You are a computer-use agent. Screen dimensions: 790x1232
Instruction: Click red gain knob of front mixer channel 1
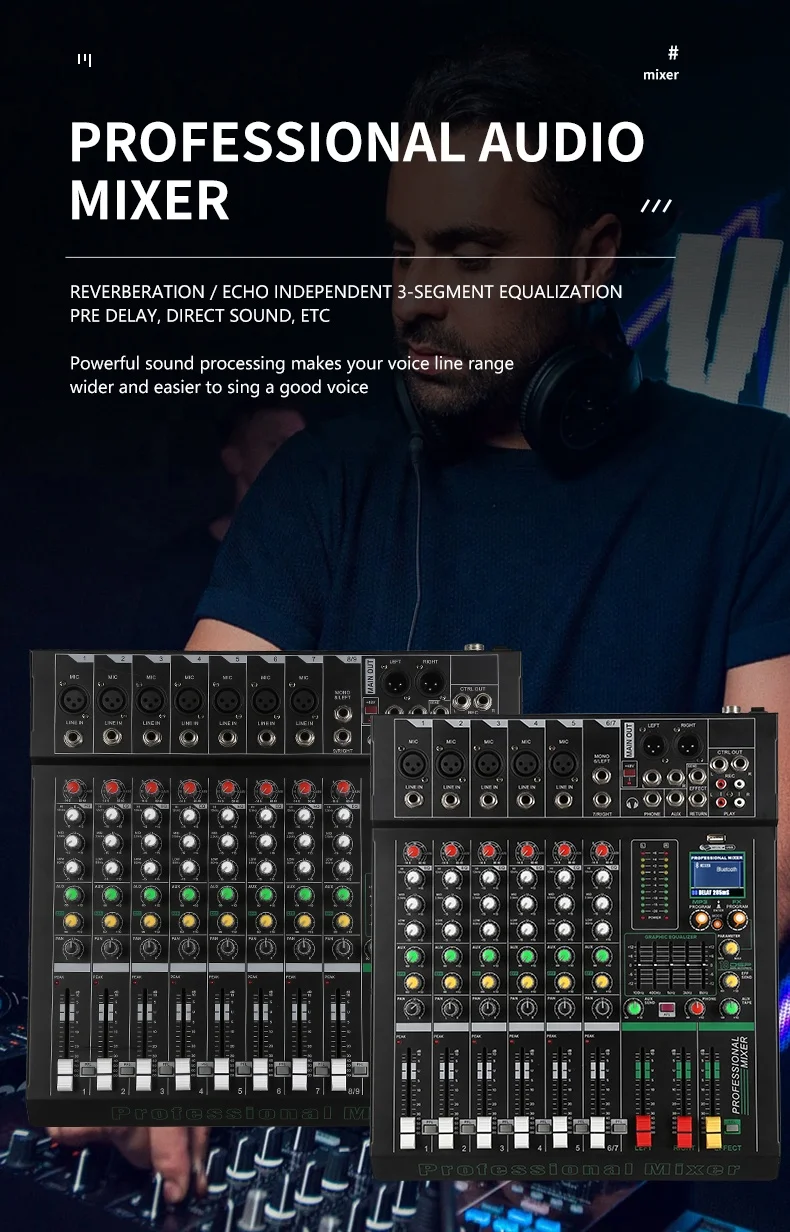click(413, 851)
